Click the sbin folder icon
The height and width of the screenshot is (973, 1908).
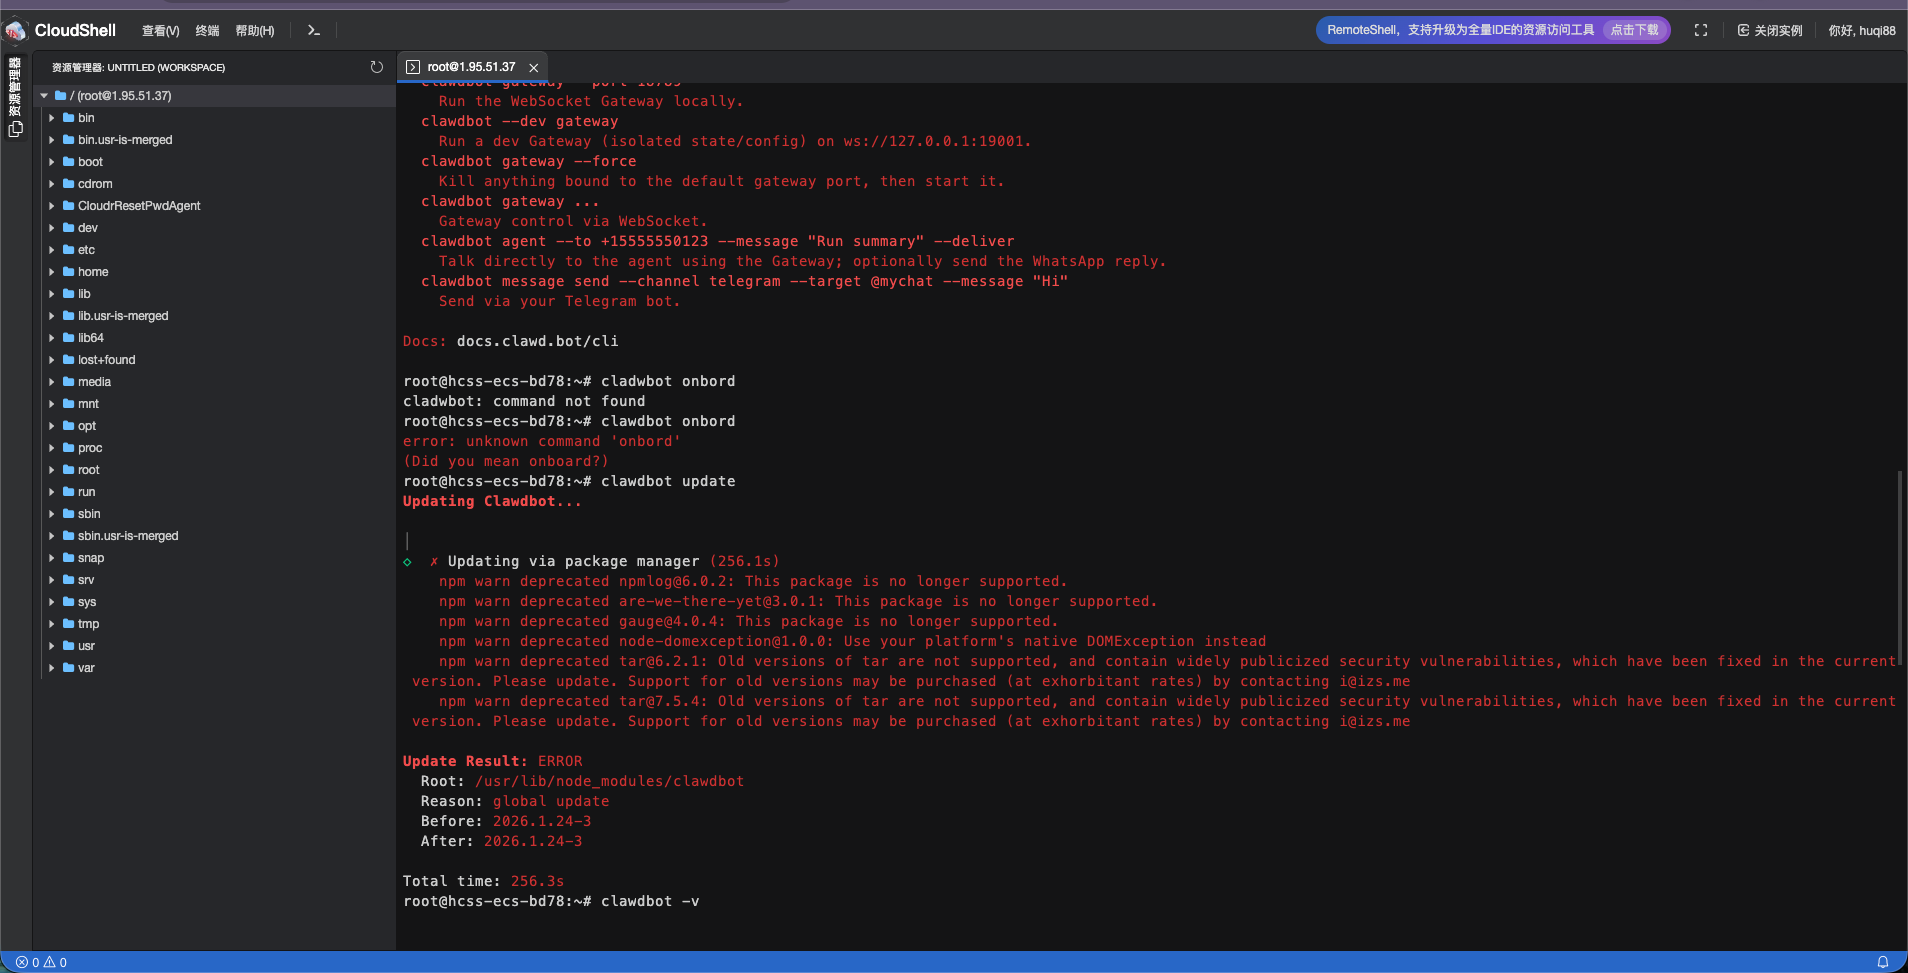(x=69, y=514)
